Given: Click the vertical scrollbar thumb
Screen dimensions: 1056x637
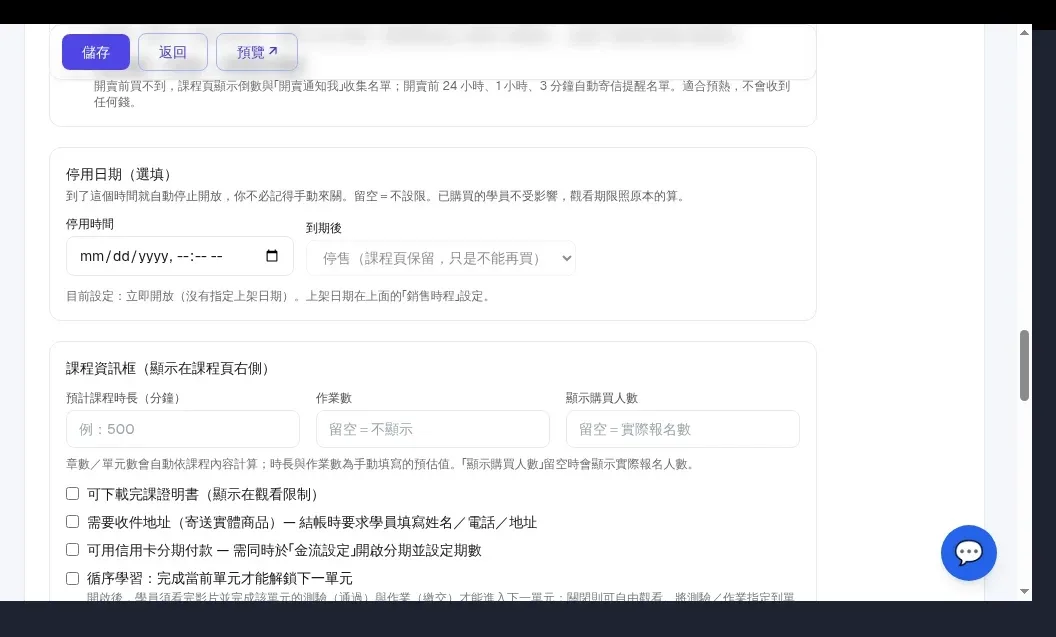Looking at the screenshot, I should tap(1024, 366).
